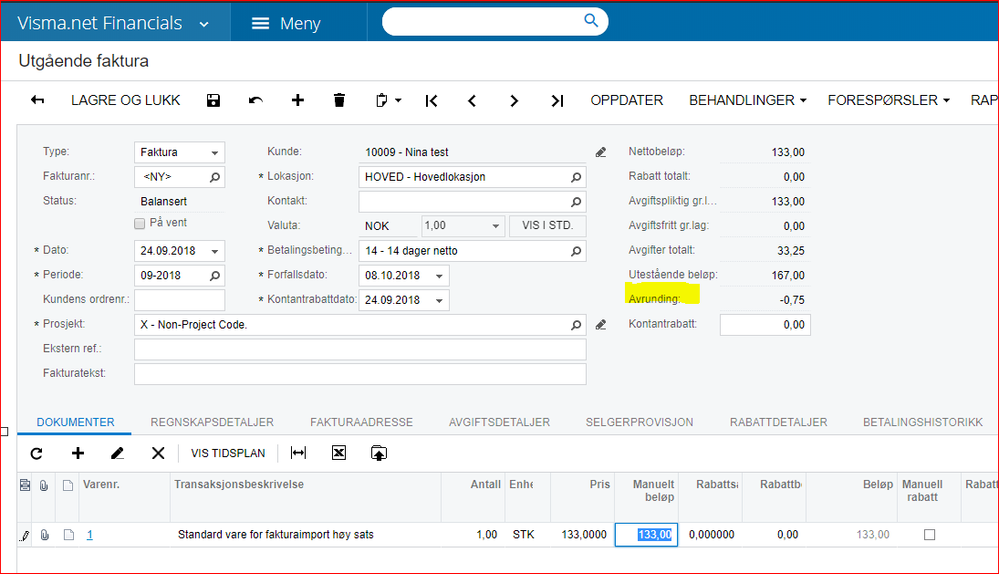Open Kontakt lookup magnifier

pos(576,202)
